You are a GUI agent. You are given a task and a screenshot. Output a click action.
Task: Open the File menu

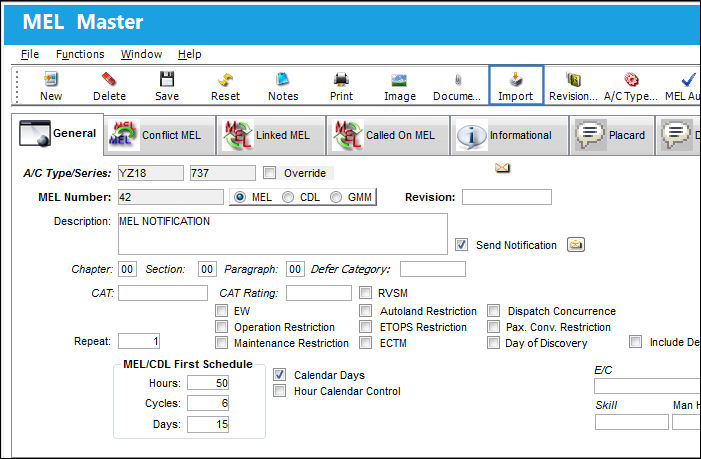coord(30,54)
